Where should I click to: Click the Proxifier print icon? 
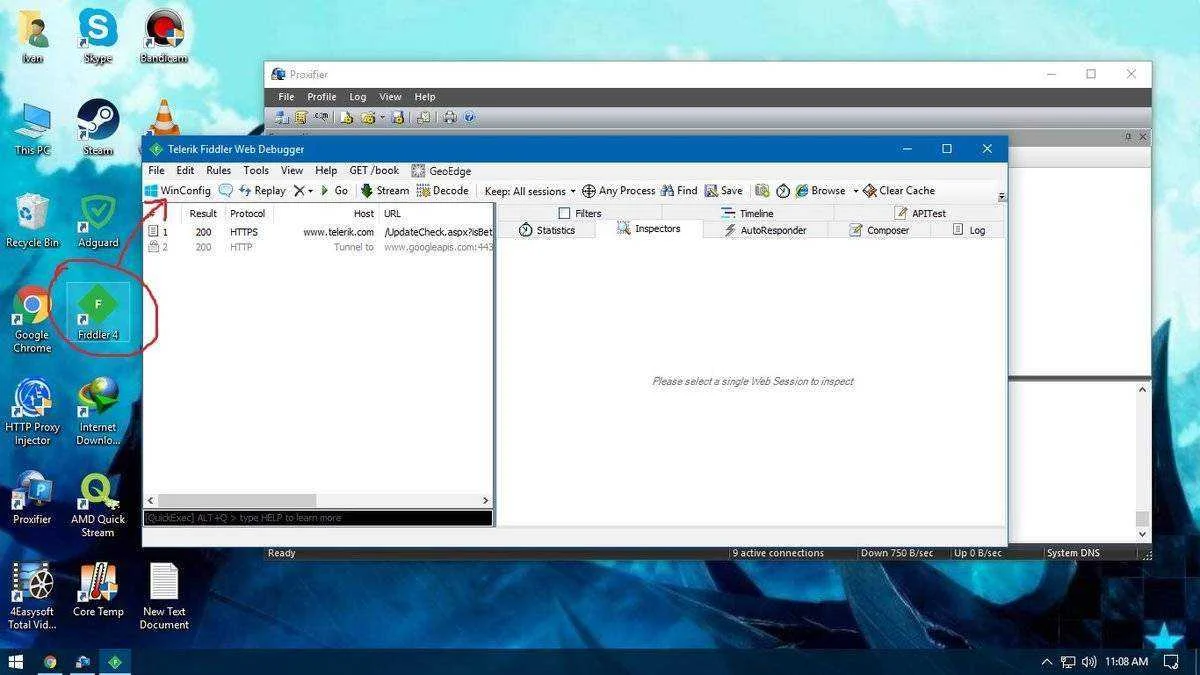(x=450, y=117)
